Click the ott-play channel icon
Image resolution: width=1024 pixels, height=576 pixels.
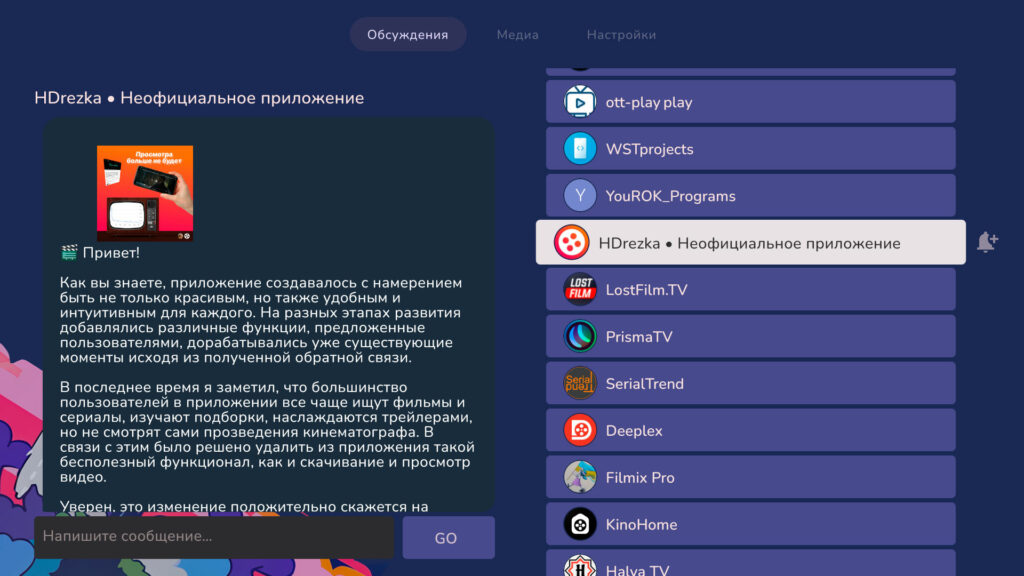pos(580,102)
